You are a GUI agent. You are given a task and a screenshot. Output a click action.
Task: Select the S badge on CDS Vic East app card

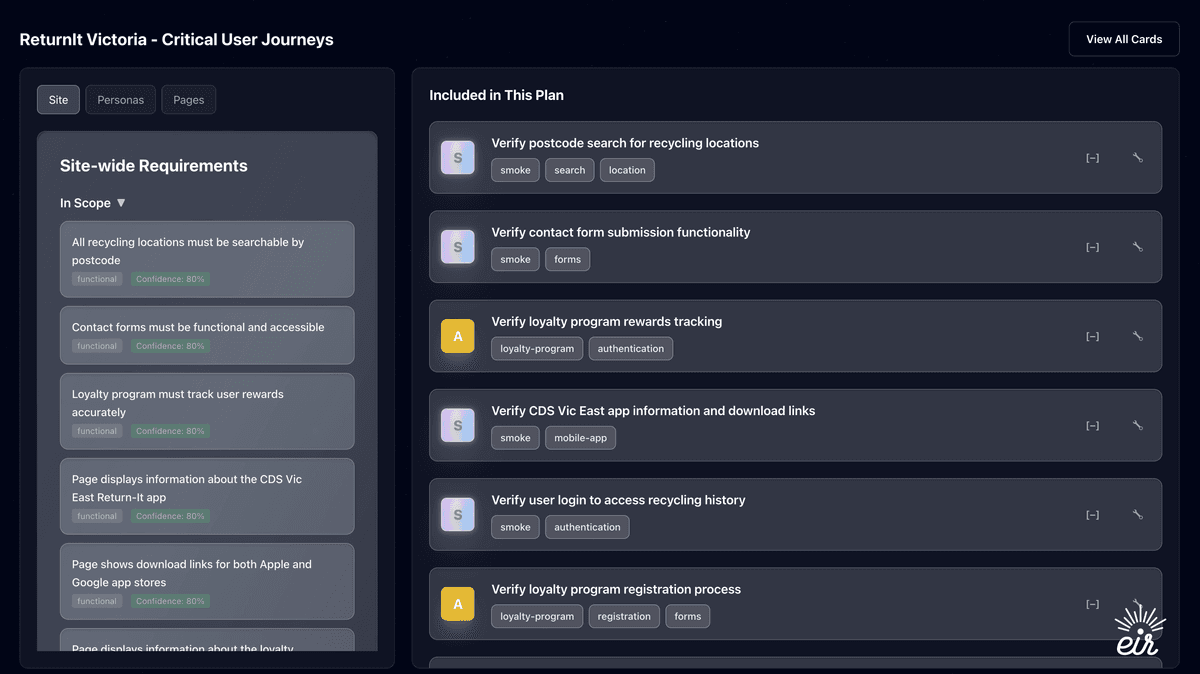[457, 425]
